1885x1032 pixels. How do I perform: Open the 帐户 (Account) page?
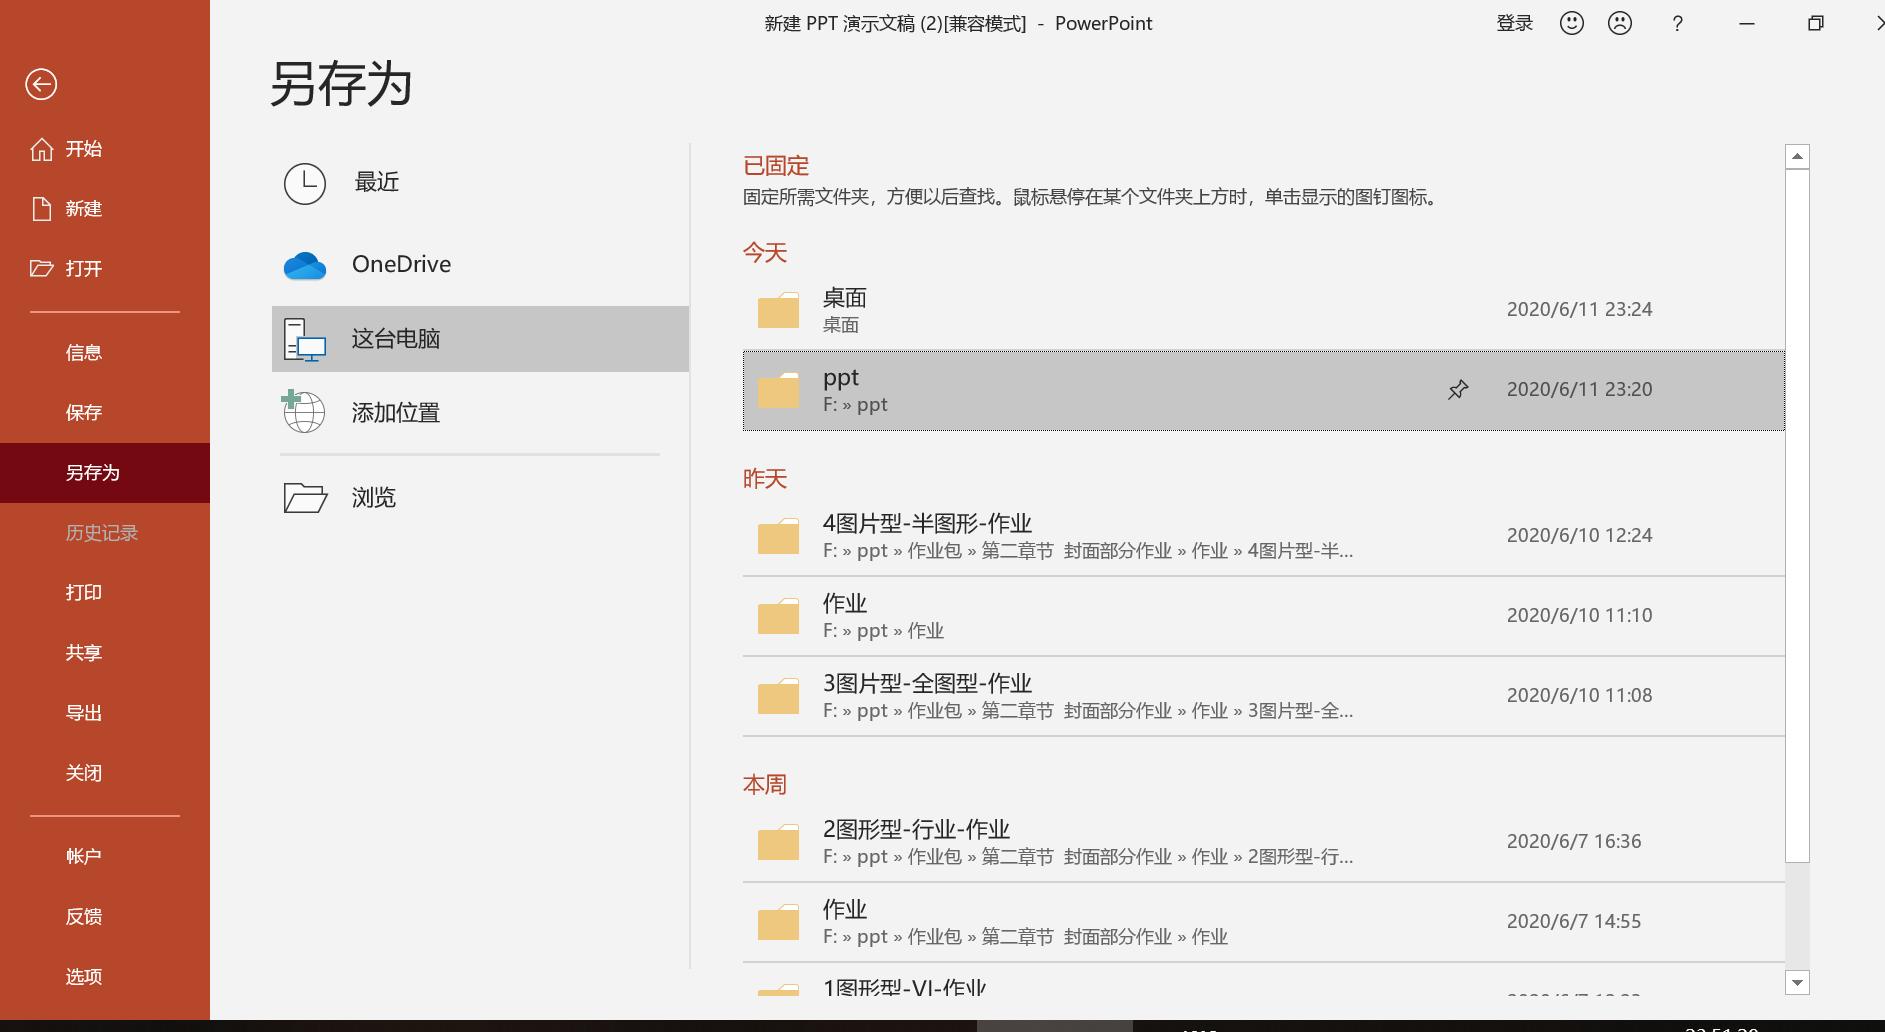tap(84, 855)
